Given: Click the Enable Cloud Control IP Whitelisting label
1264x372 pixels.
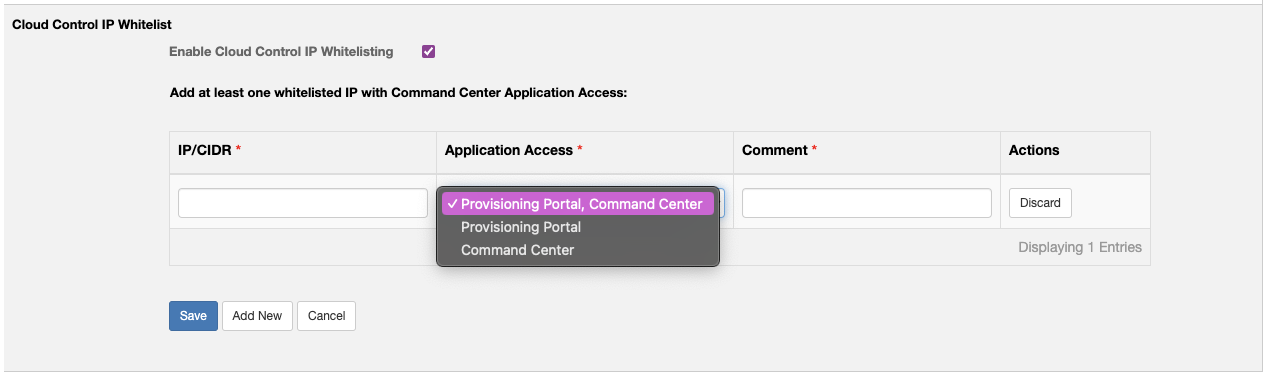Looking at the screenshot, I should pos(281,51).
